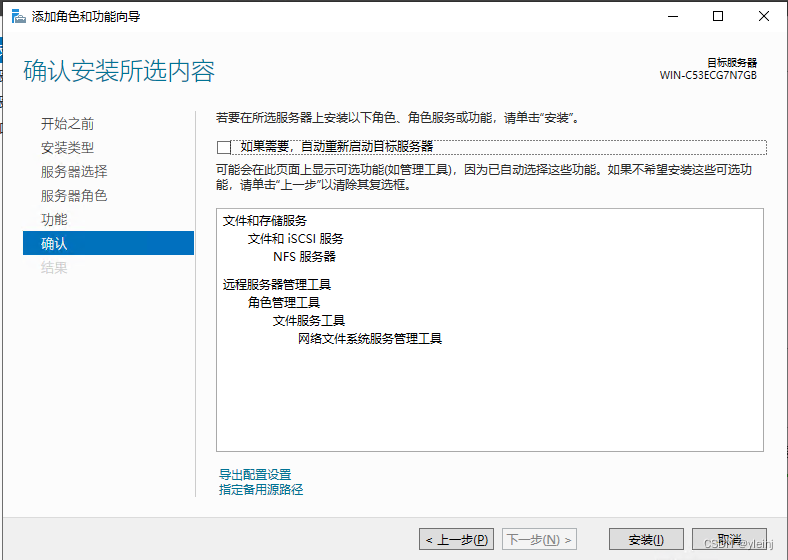This screenshot has width=788, height=560.
Task: Select the 确认 step
Action: pos(108,243)
